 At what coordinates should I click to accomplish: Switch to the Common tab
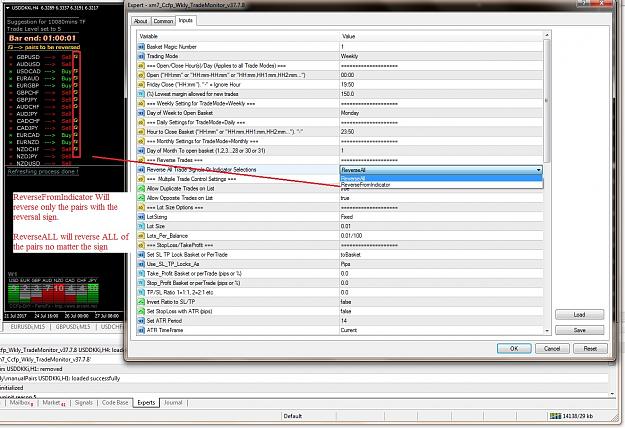(163, 21)
